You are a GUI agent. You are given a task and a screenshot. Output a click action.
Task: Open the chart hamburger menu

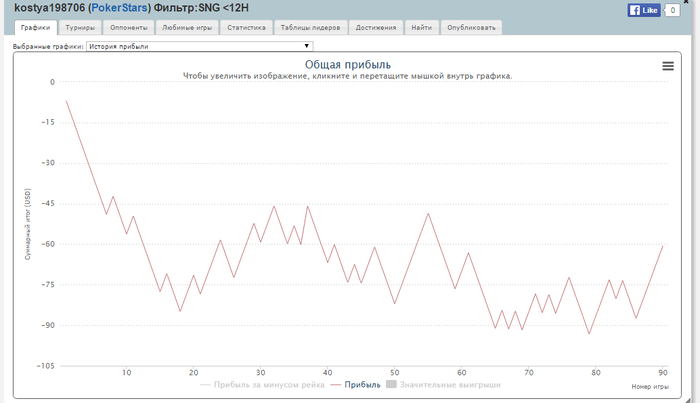668,66
